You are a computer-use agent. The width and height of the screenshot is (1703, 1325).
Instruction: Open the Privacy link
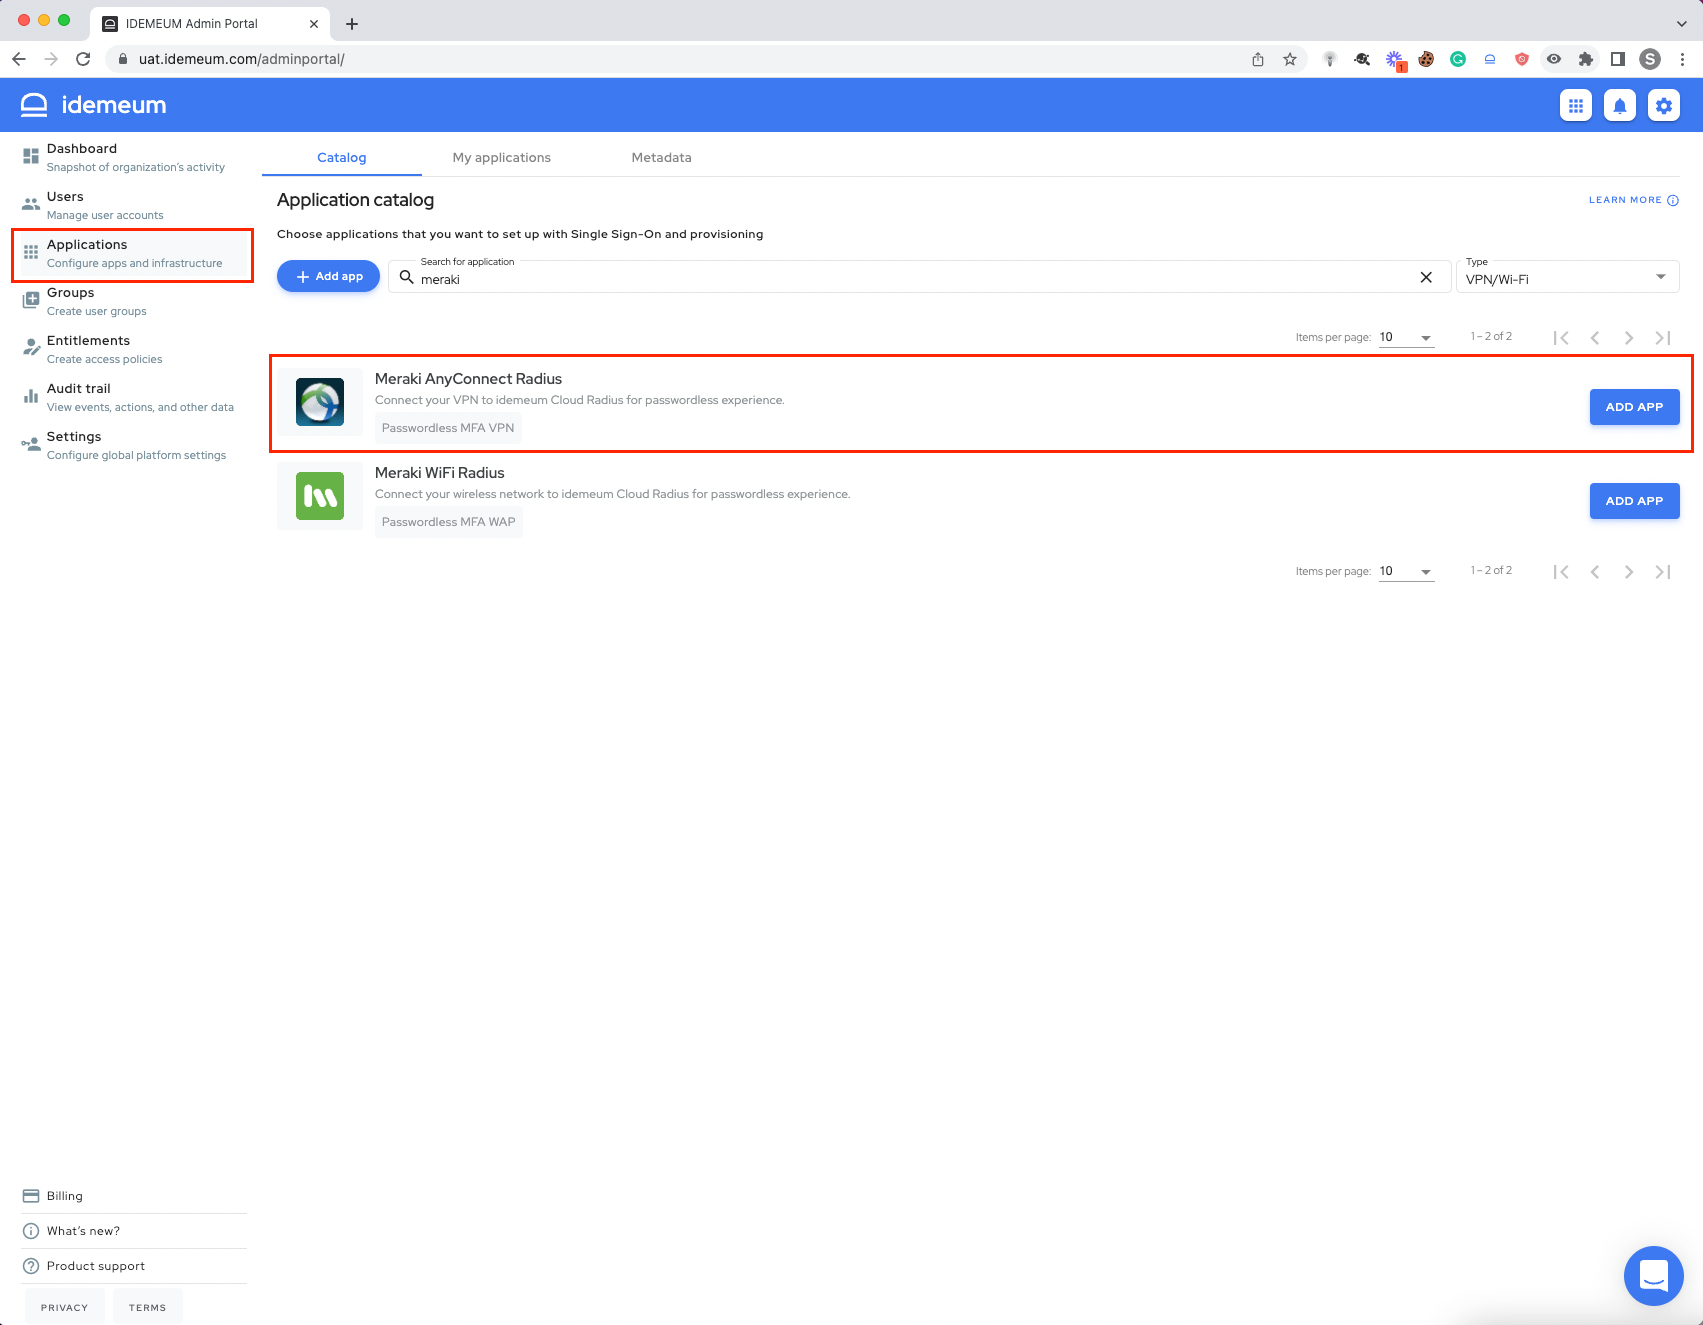(x=65, y=1307)
